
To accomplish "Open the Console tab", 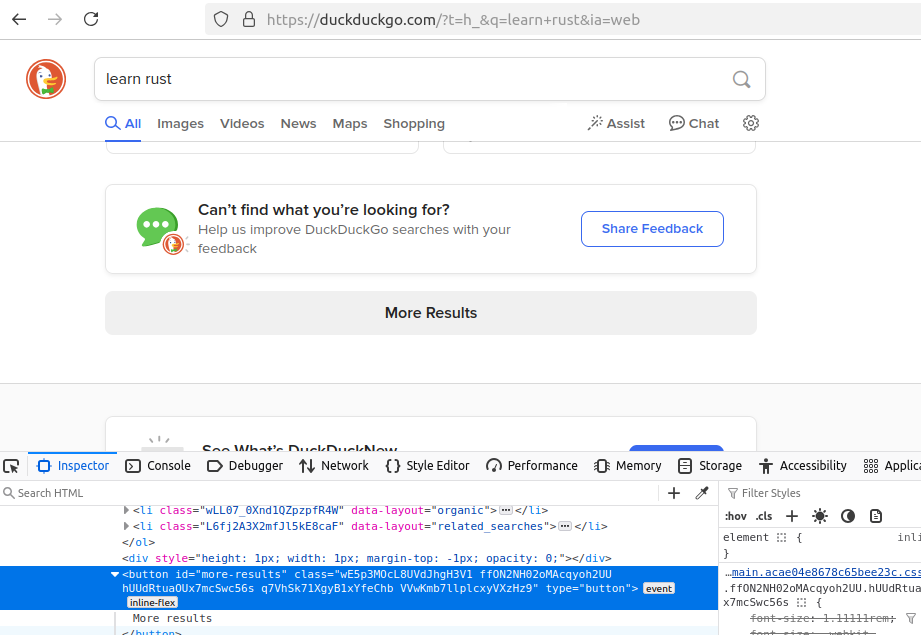I will click(158, 466).
